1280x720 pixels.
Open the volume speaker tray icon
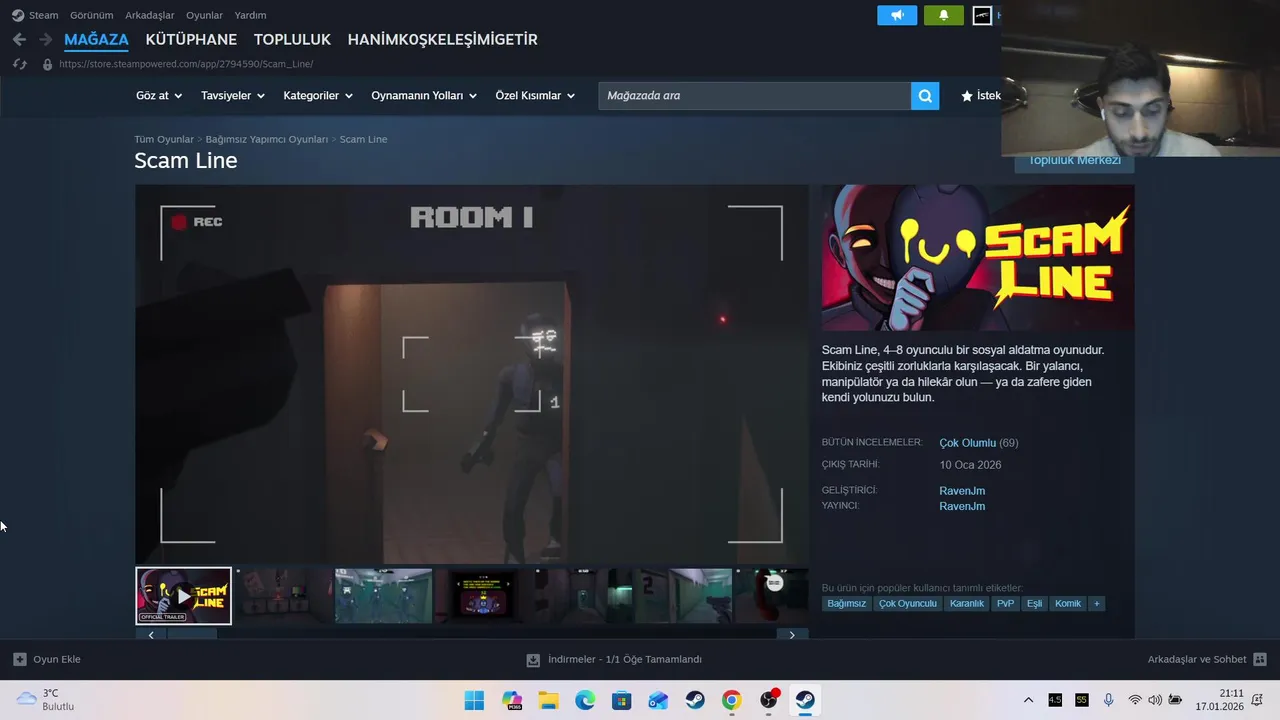pyautogui.click(x=1155, y=700)
